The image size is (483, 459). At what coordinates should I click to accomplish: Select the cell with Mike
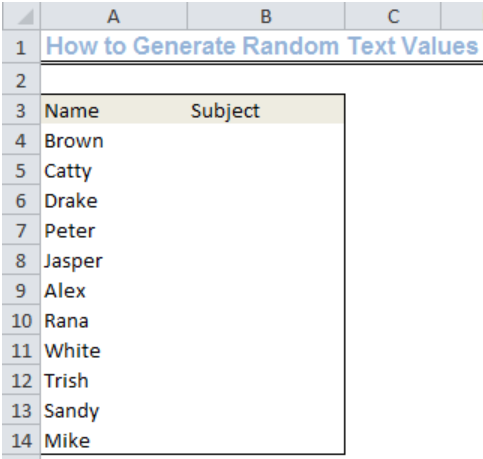tap(114, 440)
